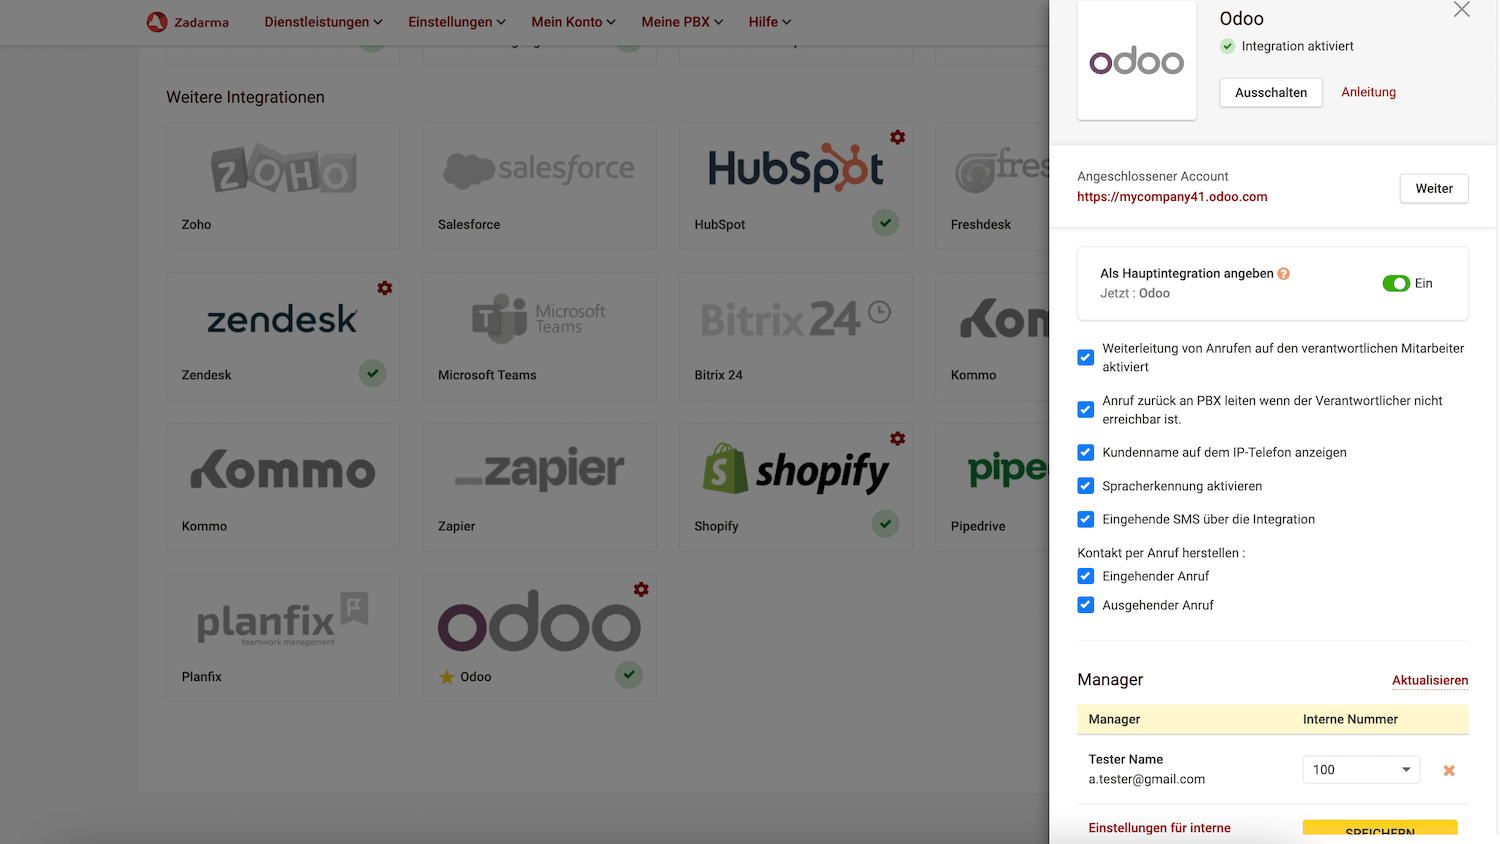Open the Meine PBX dropdown menu
Image resolution: width=1500 pixels, height=844 pixels.
tap(682, 22)
